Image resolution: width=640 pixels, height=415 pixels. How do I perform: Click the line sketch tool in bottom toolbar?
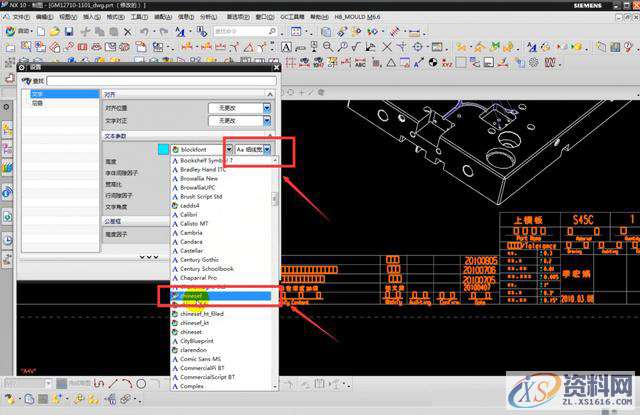pos(112,383)
